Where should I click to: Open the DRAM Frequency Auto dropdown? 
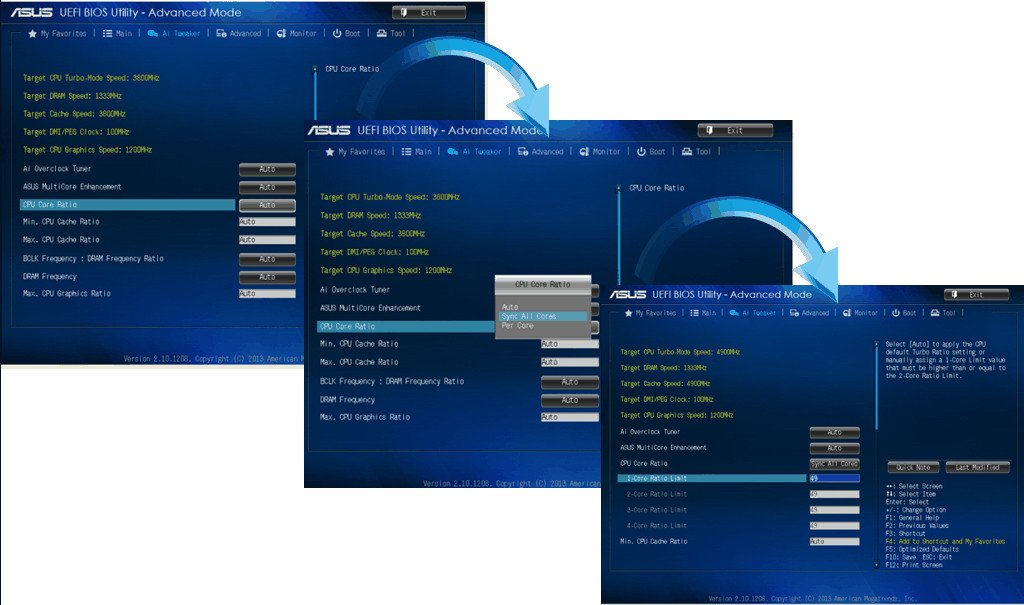pos(570,399)
